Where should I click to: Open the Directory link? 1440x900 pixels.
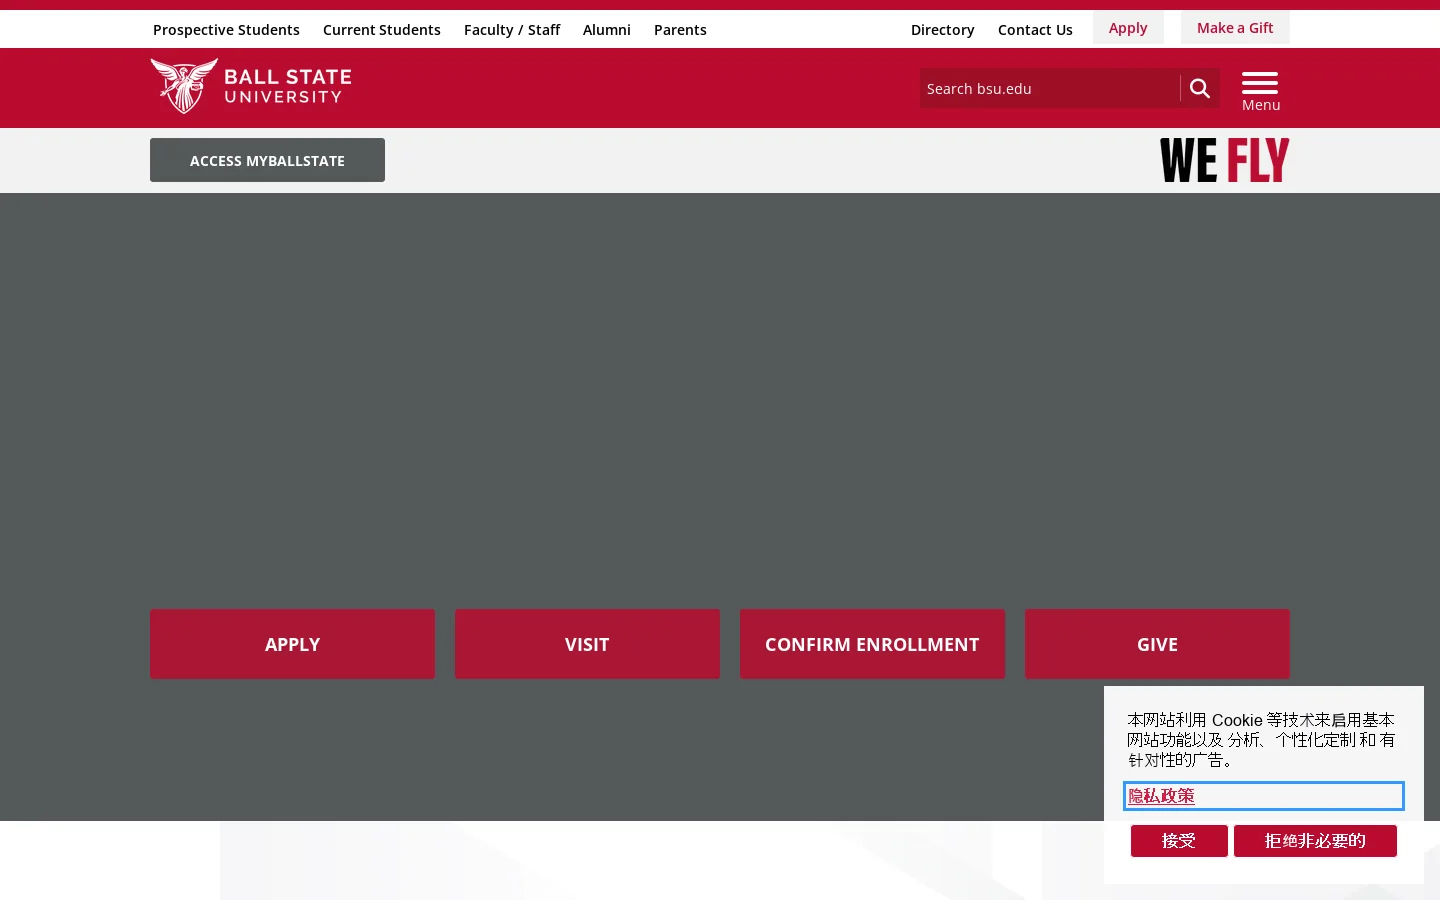click(x=943, y=30)
